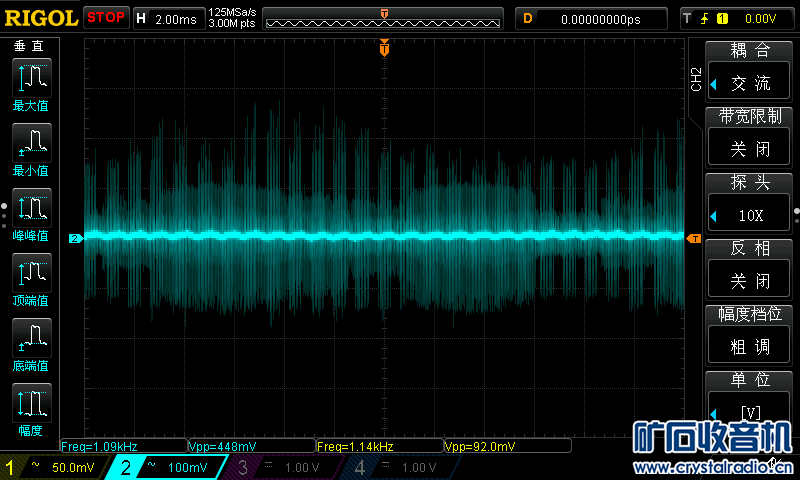Switch to the channel 4 tab

(401, 467)
